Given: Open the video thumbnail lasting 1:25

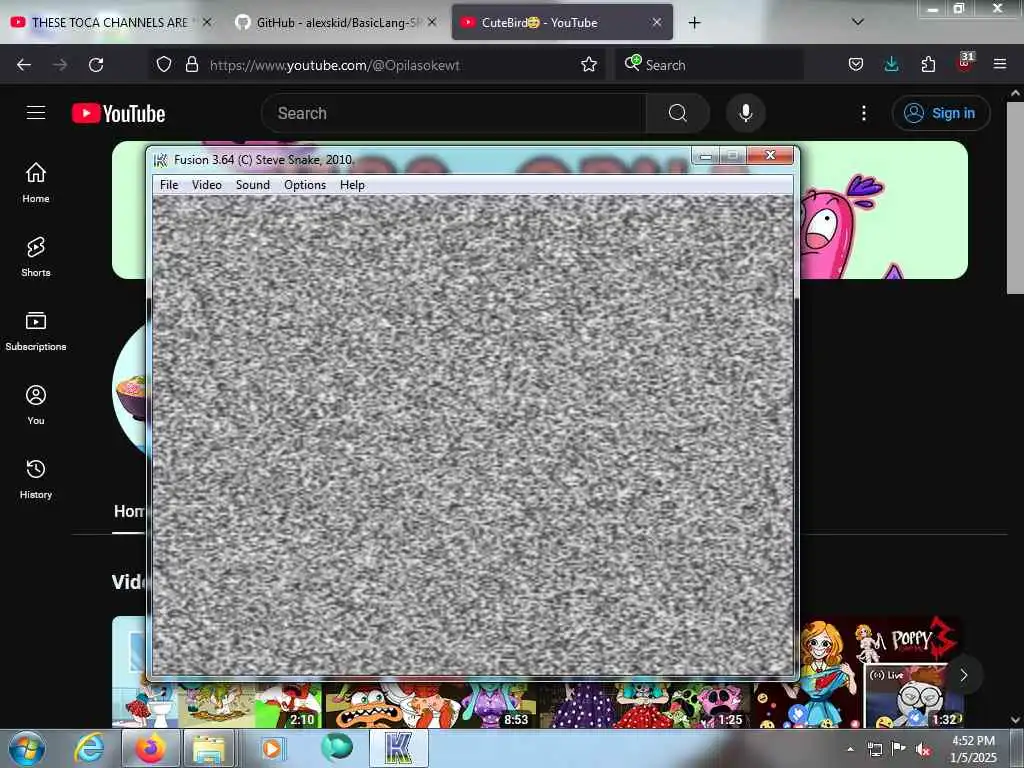Looking at the screenshot, I should pos(645,705).
